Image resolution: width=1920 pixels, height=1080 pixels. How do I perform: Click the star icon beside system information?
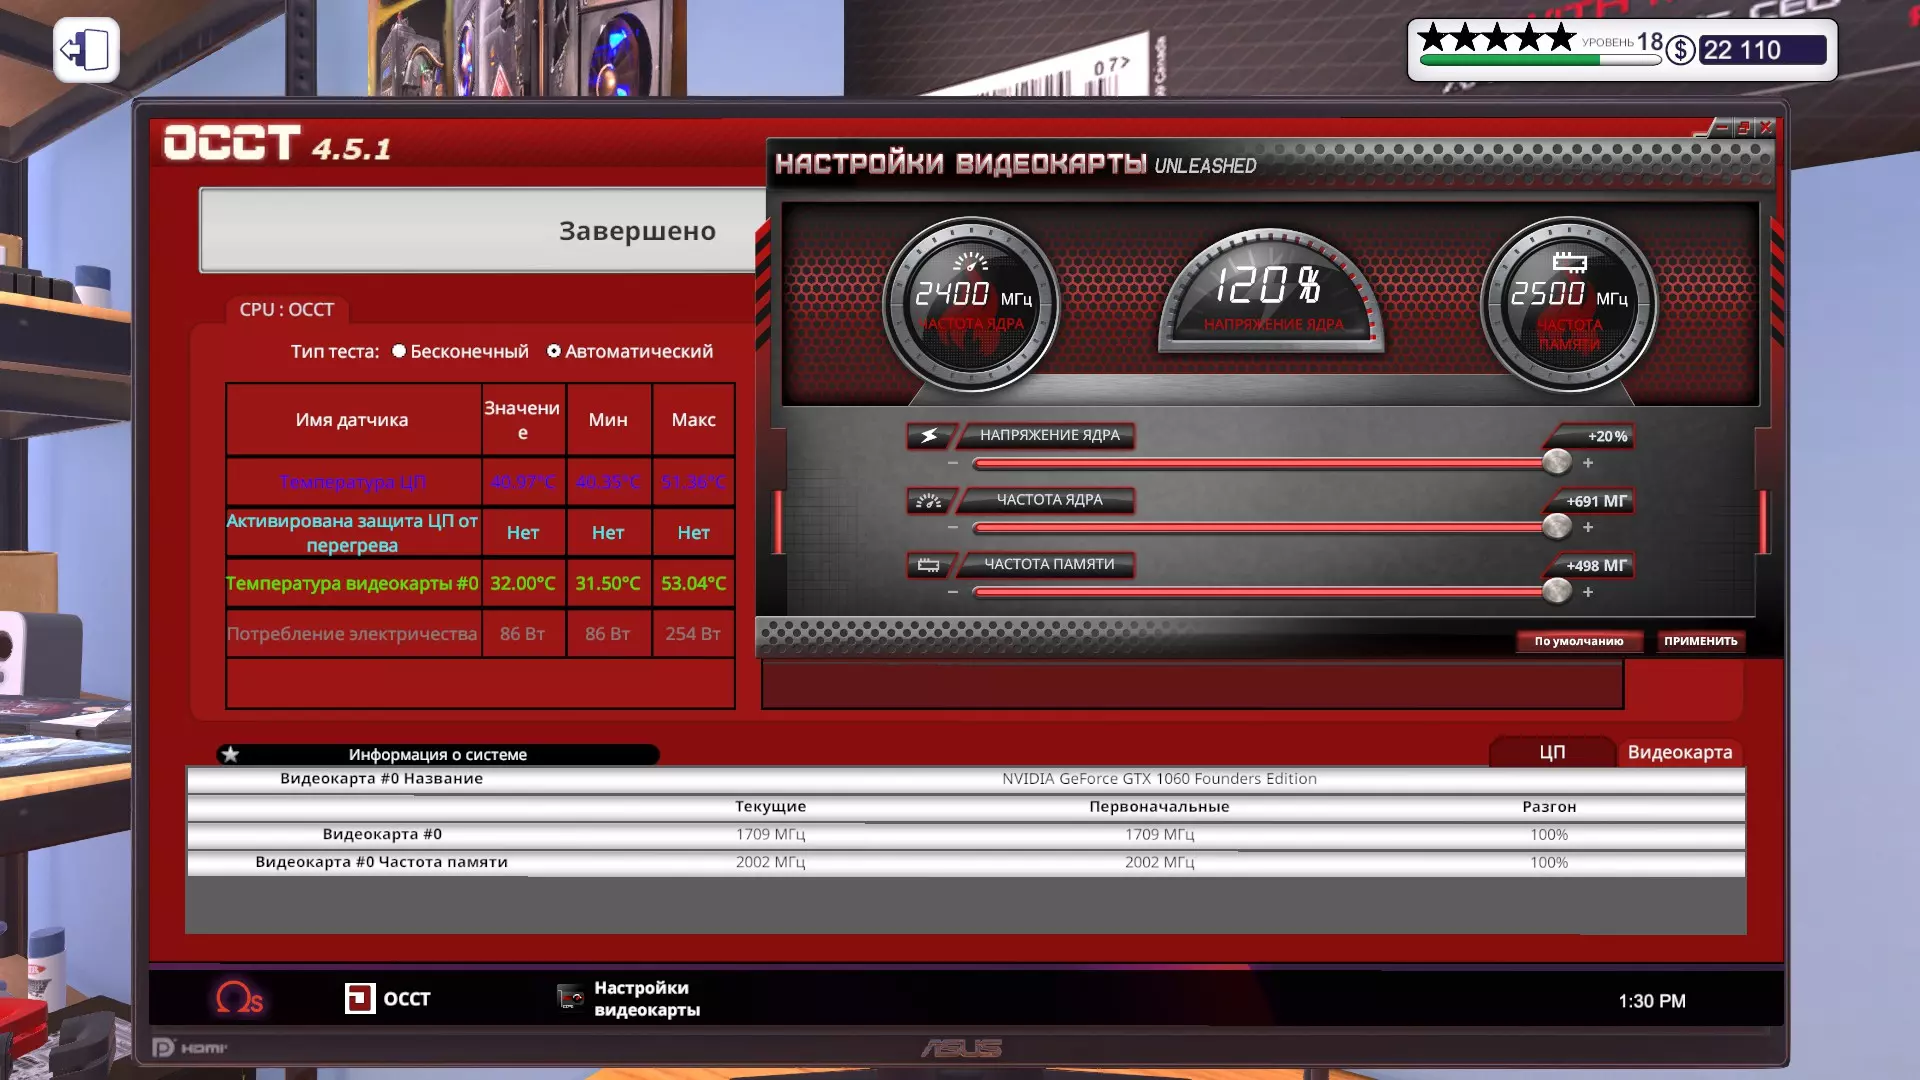tap(231, 754)
